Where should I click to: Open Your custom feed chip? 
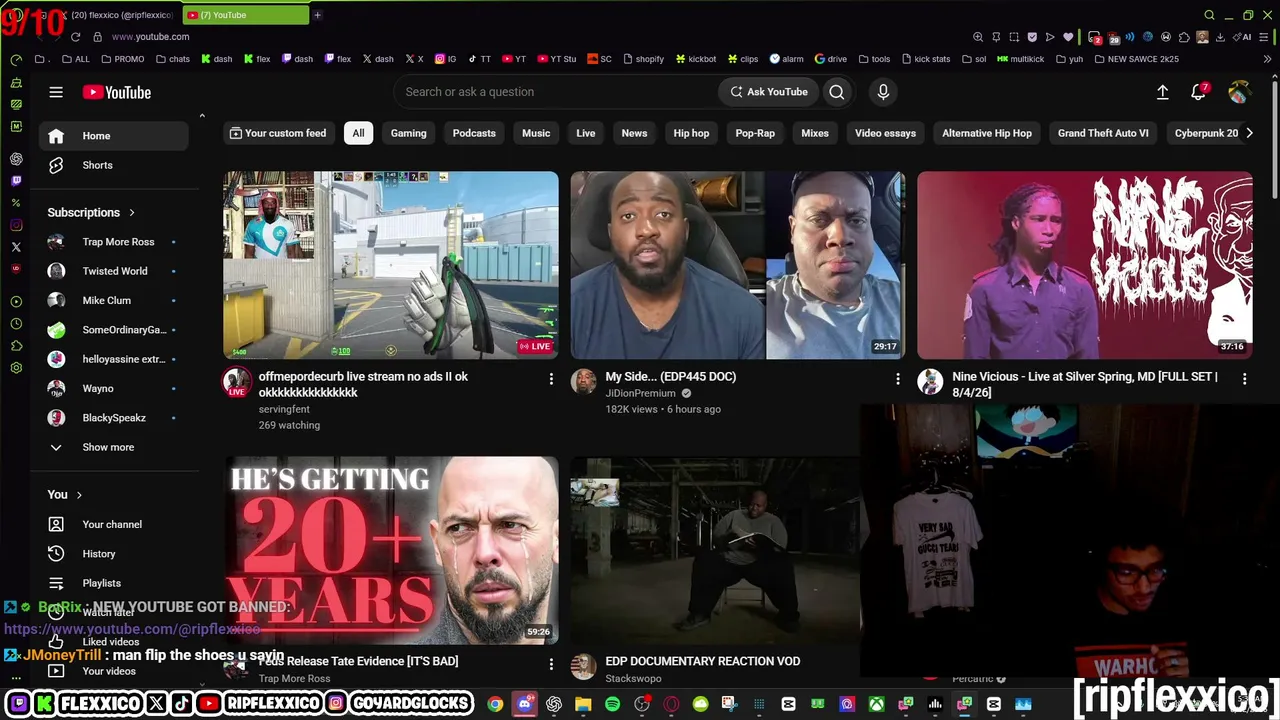pyautogui.click(x=278, y=133)
